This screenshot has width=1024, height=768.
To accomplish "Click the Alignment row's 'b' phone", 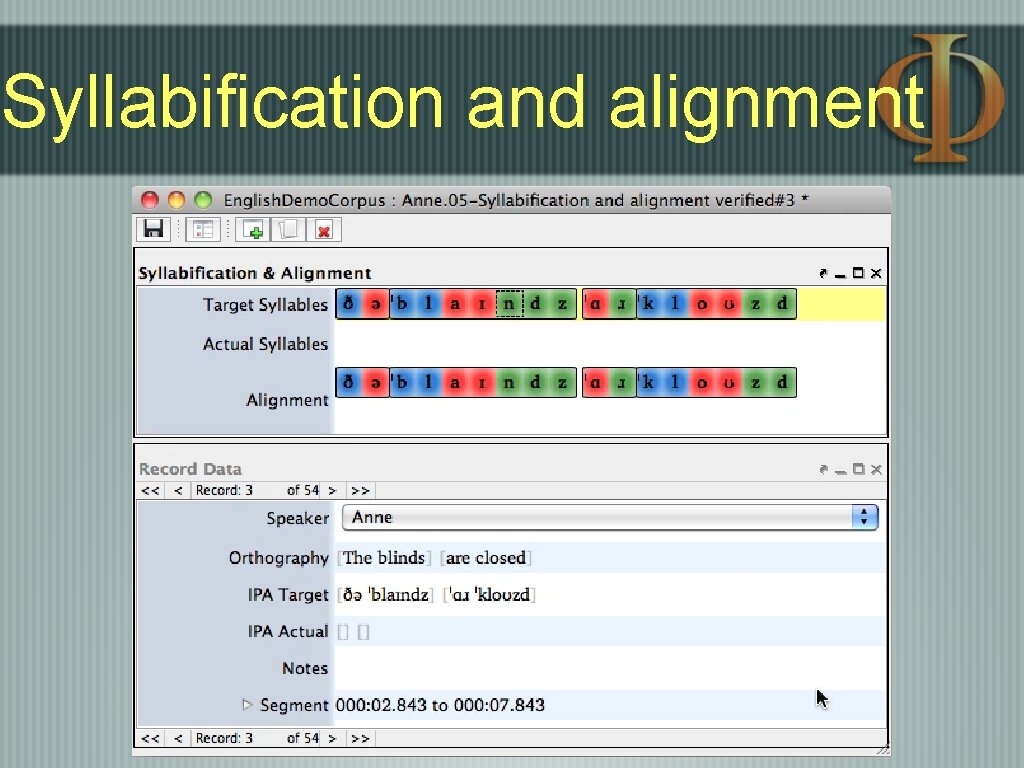I will click(x=402, y=382).
